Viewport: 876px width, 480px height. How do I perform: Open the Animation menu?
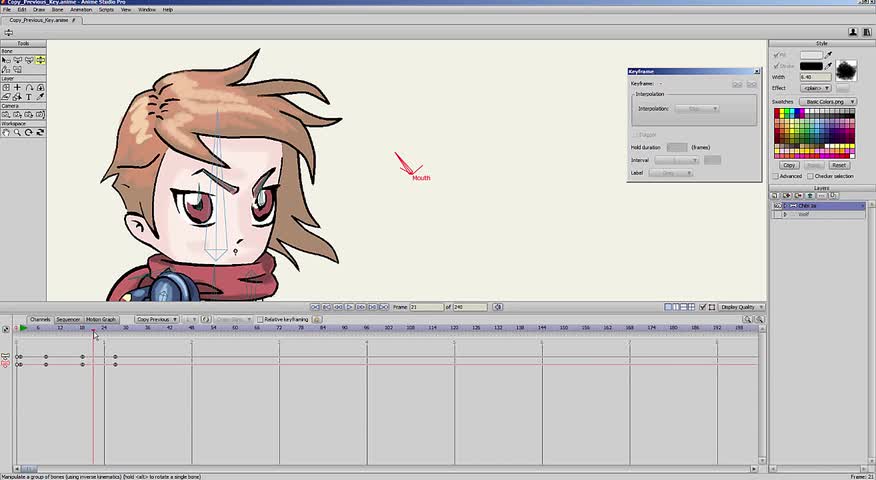81,9
